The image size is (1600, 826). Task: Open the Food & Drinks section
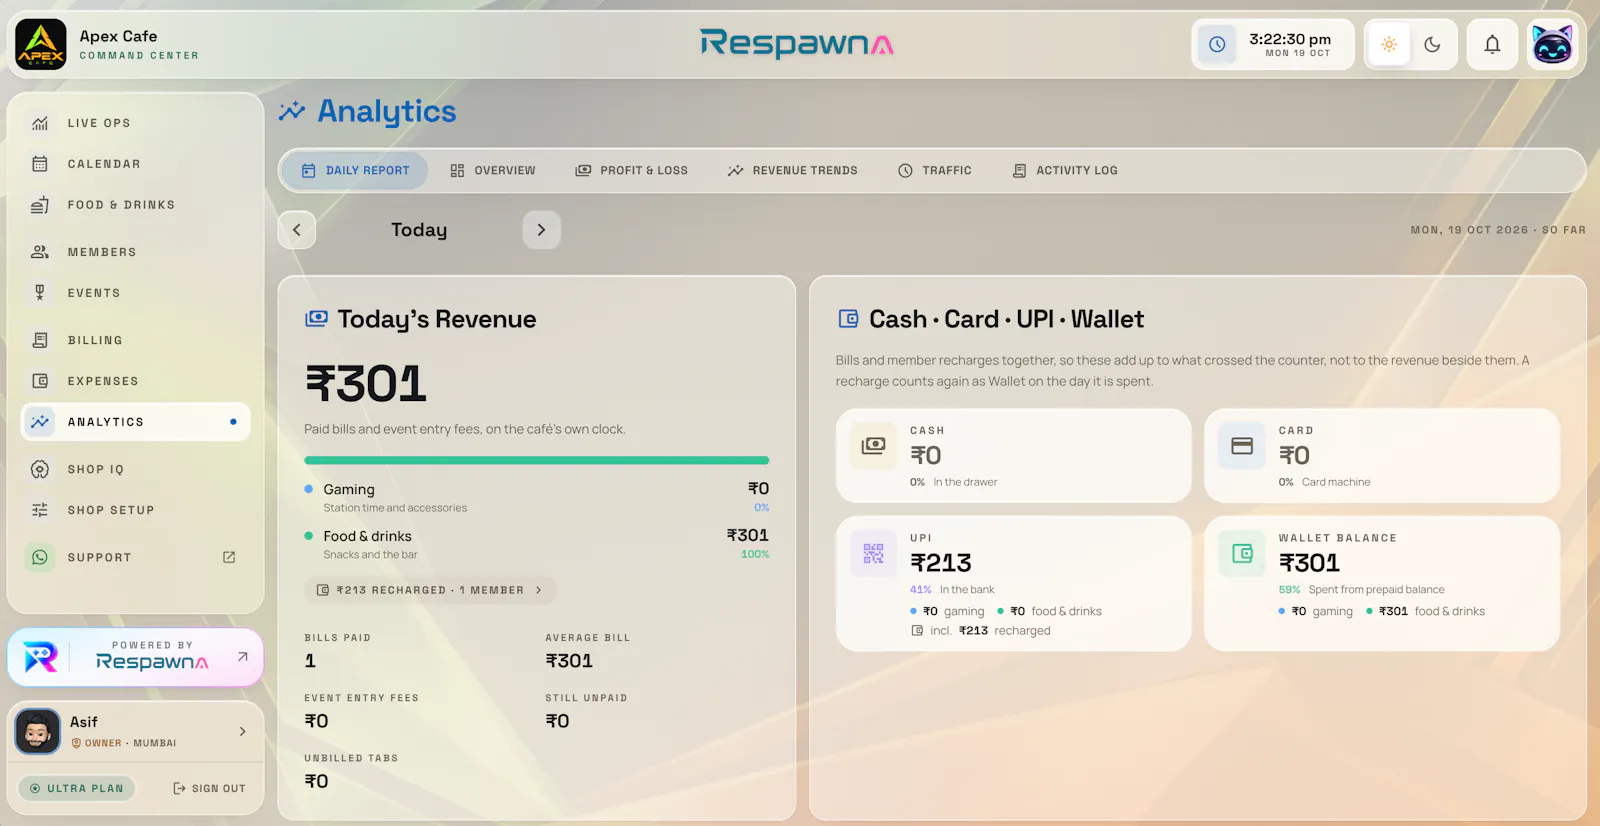136,205
